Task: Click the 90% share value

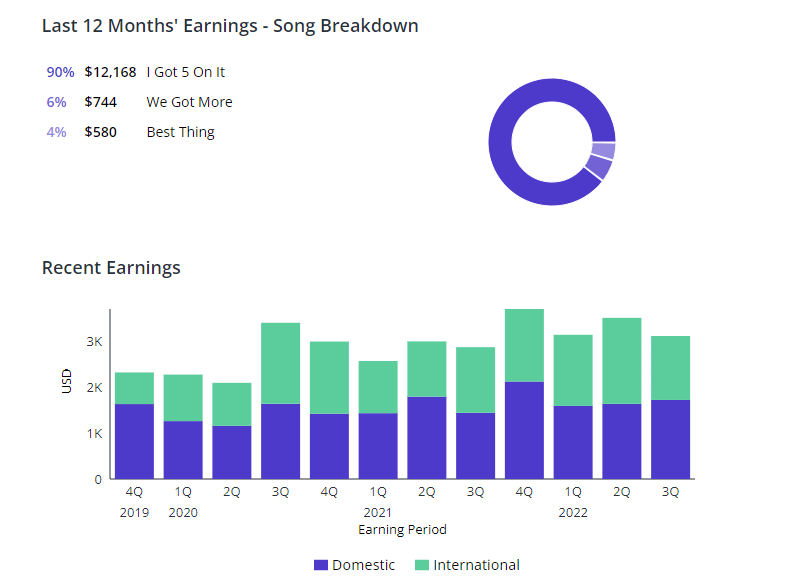Action: click(x=61, y=72)
